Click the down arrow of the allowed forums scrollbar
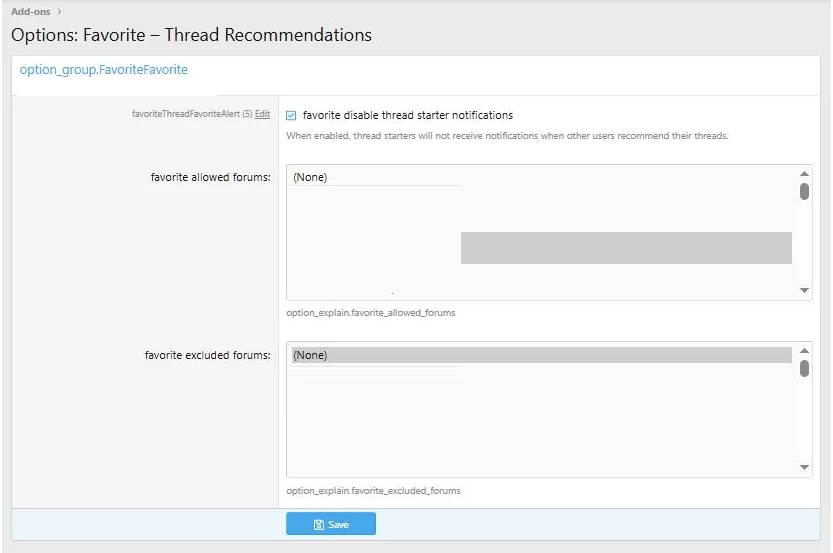833x553 pixels. point(804,290)
